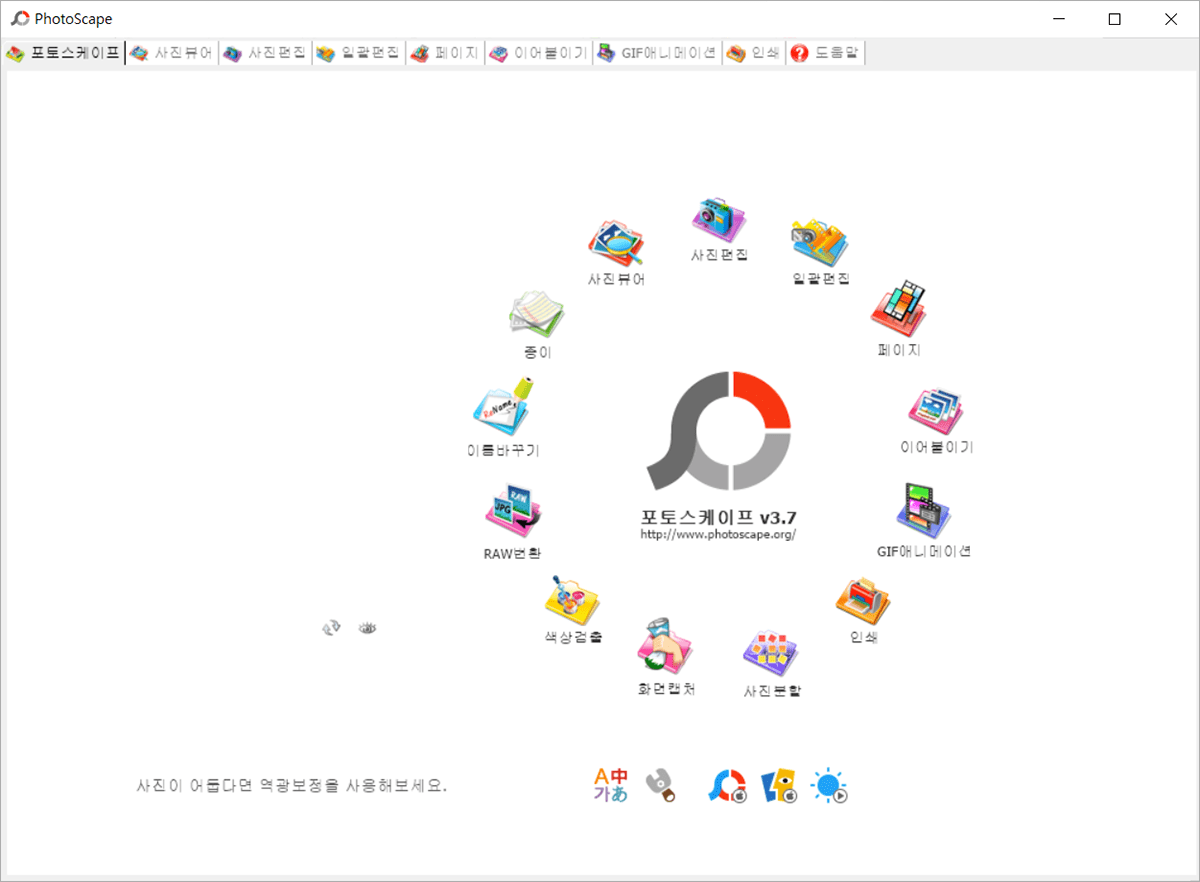The image size is (1200, 882).
Task: Switch to the 사진뷰어 tab
Action: click(172, 53)
